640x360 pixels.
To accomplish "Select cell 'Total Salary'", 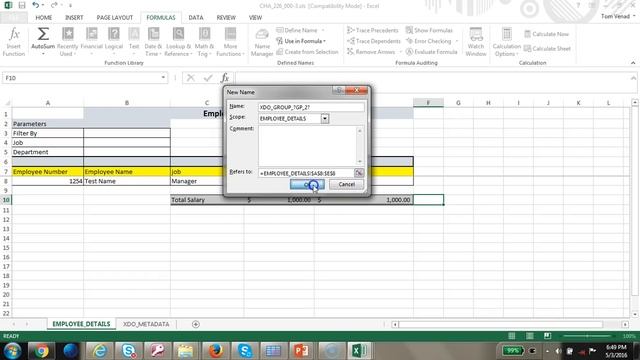I will [x=207, y=200].
